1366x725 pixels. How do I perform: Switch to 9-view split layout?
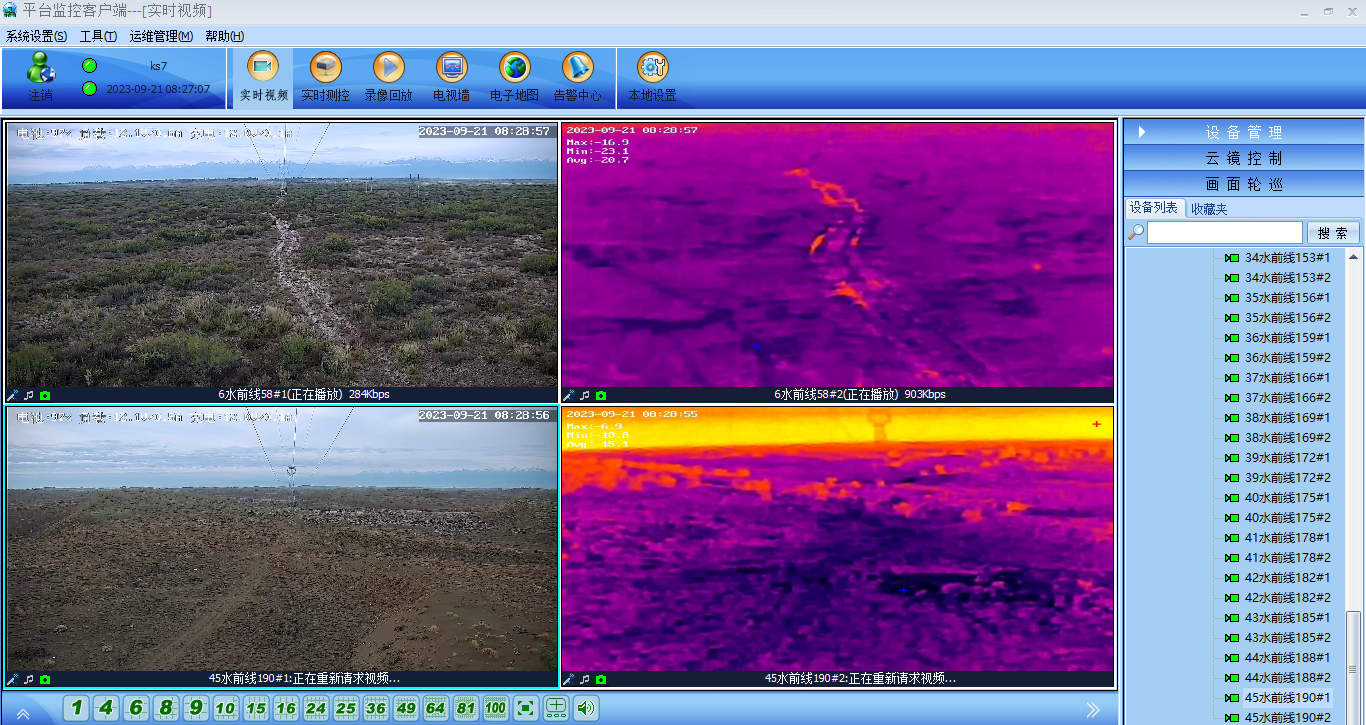[x=196, y=709]
